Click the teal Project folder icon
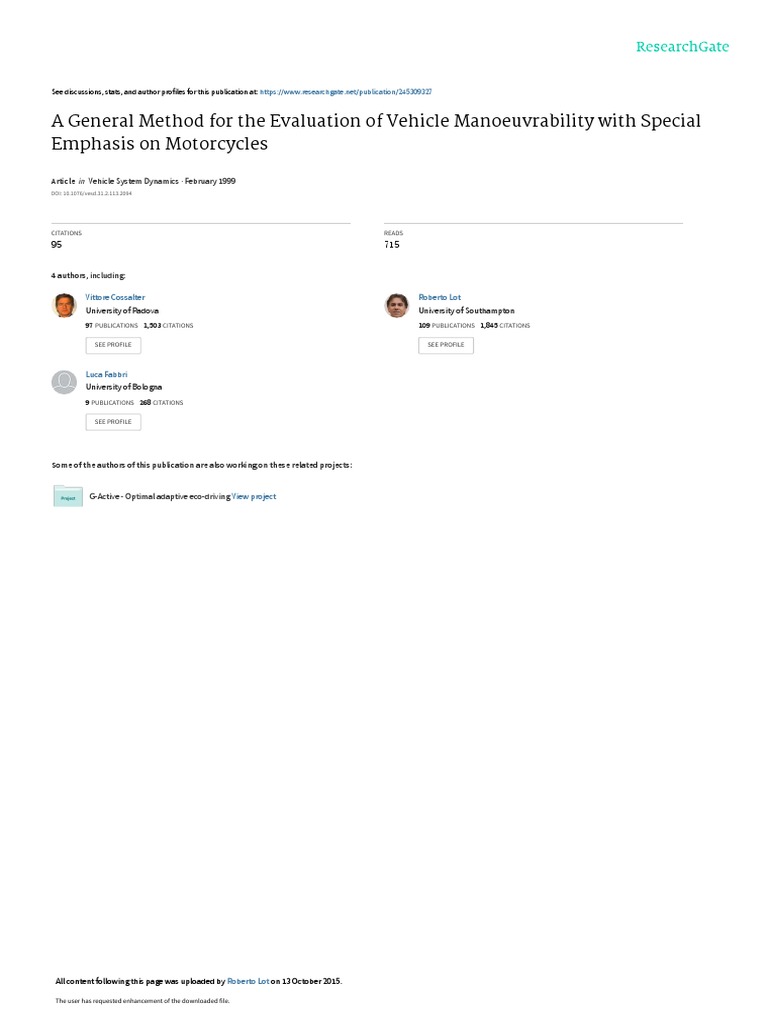 click(68, 496)
